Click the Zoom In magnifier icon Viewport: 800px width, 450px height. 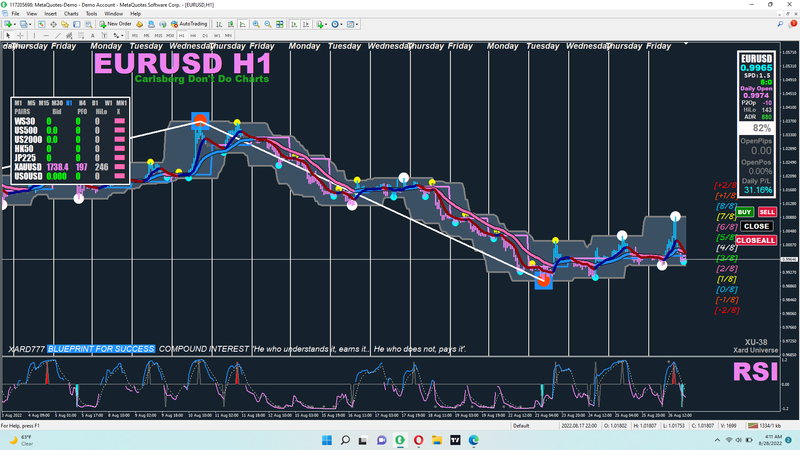pyautogui.click(x=256, y=24)
